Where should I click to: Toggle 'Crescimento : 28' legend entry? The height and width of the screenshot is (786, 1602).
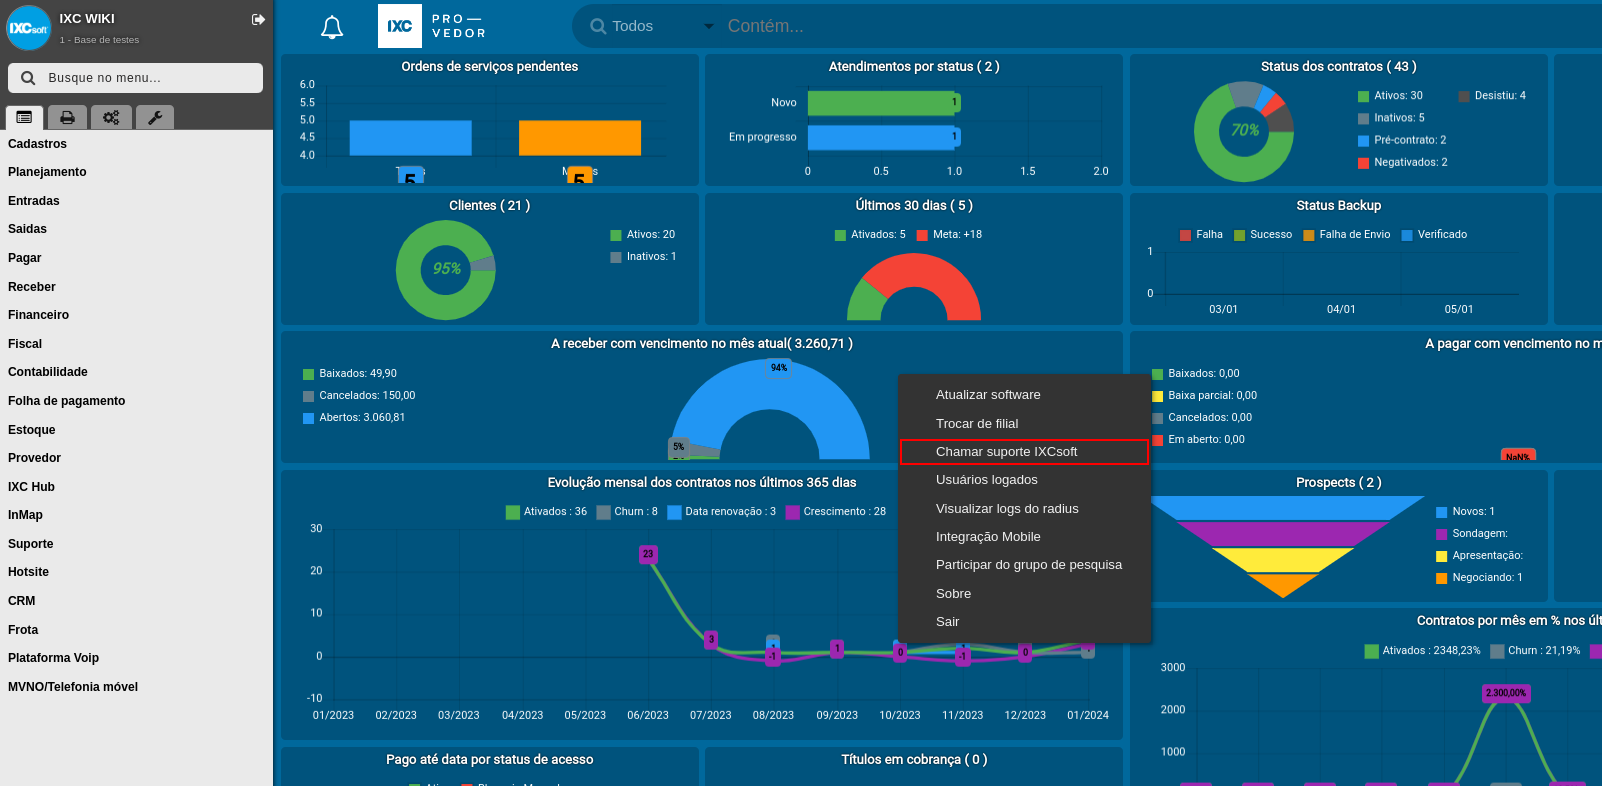pos(836,512)
